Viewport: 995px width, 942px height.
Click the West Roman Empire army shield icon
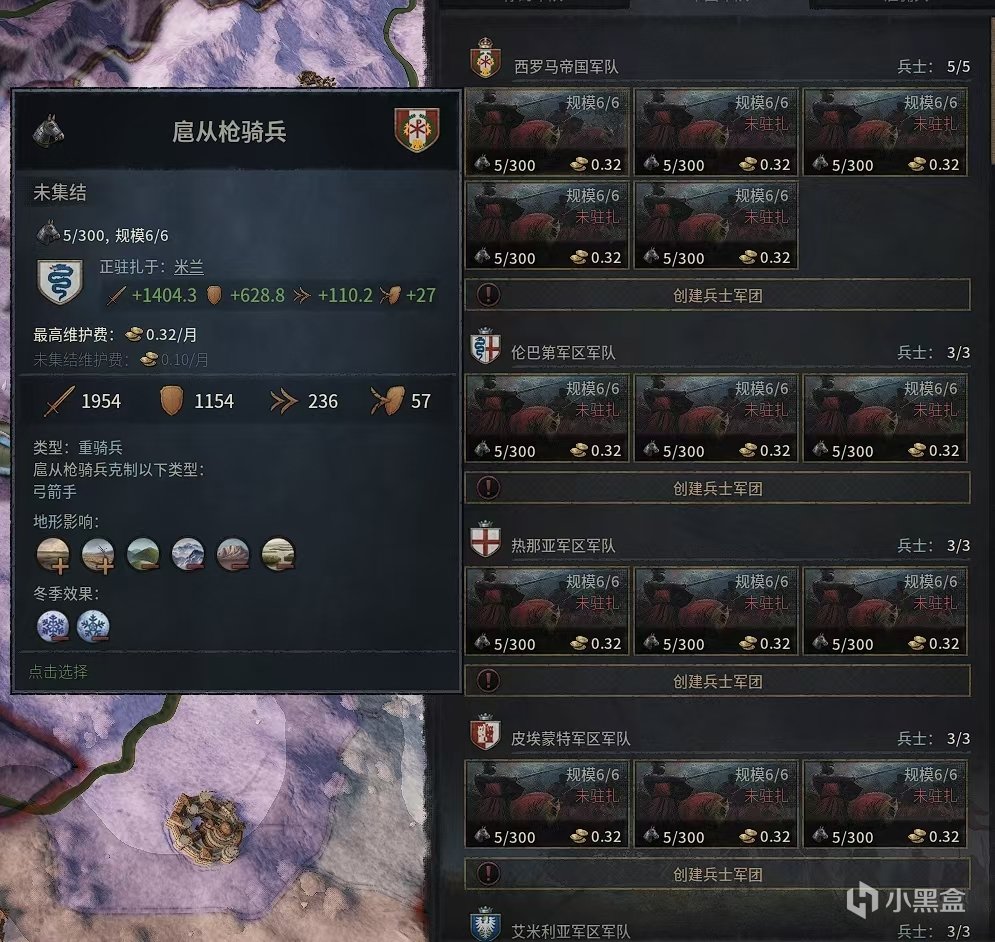[x=485, y=58]
